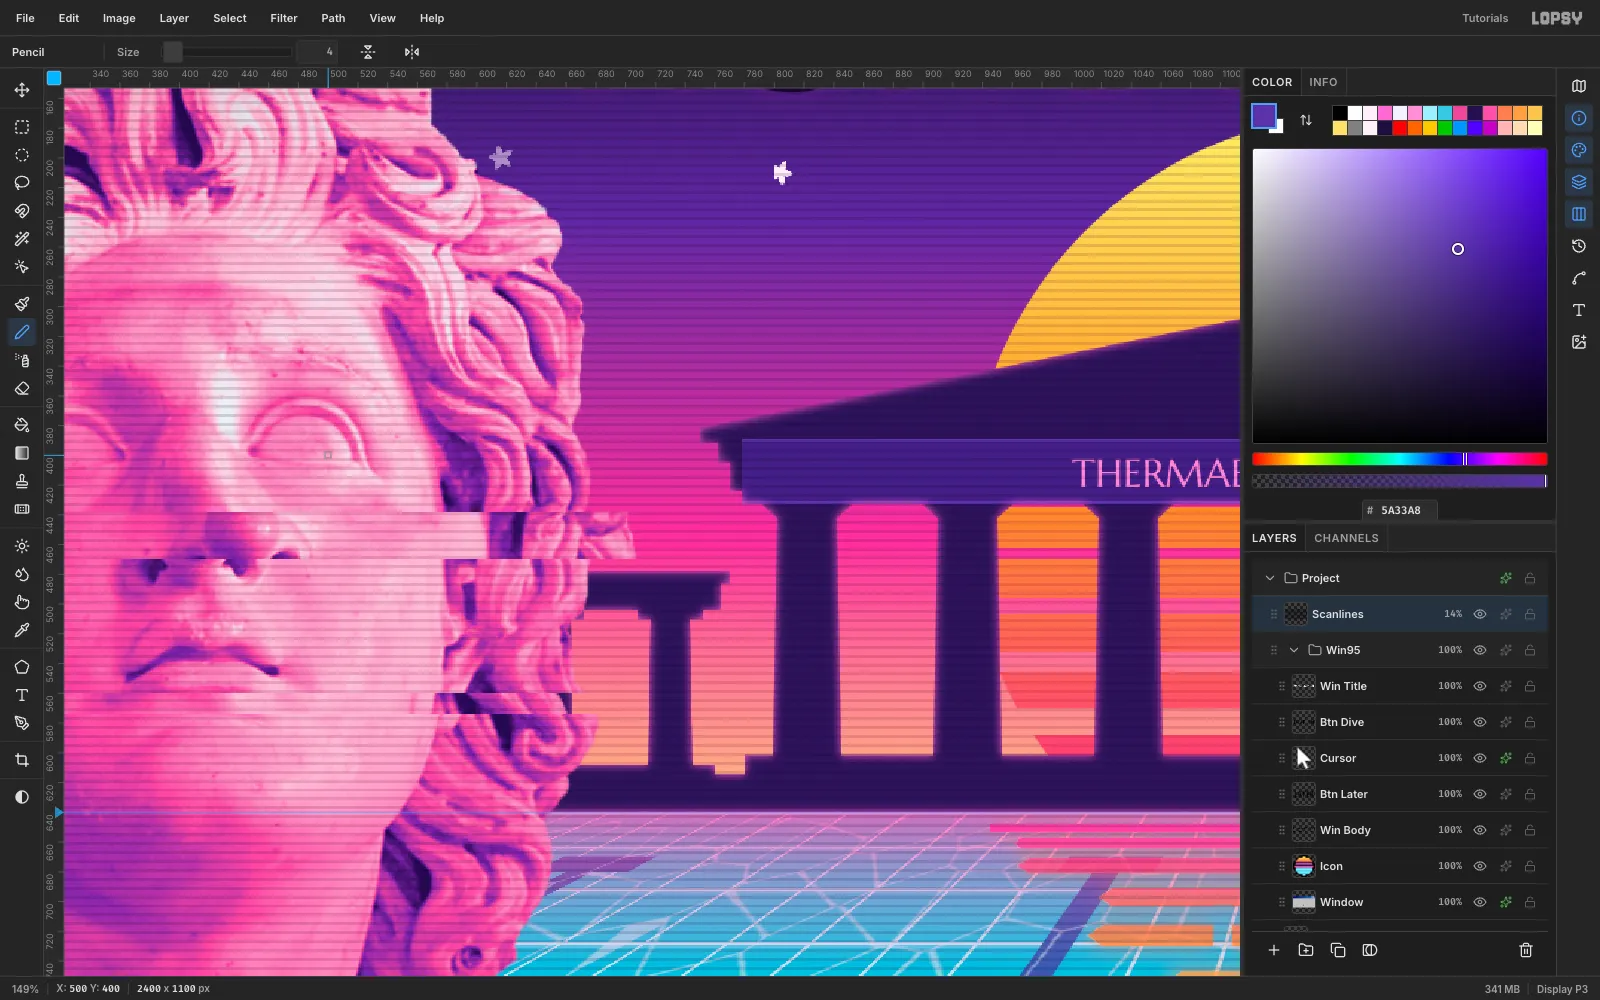This screenshot has height=1000, width=1600.
Task: Choose the Gradient tool
Action: point(21,453)
